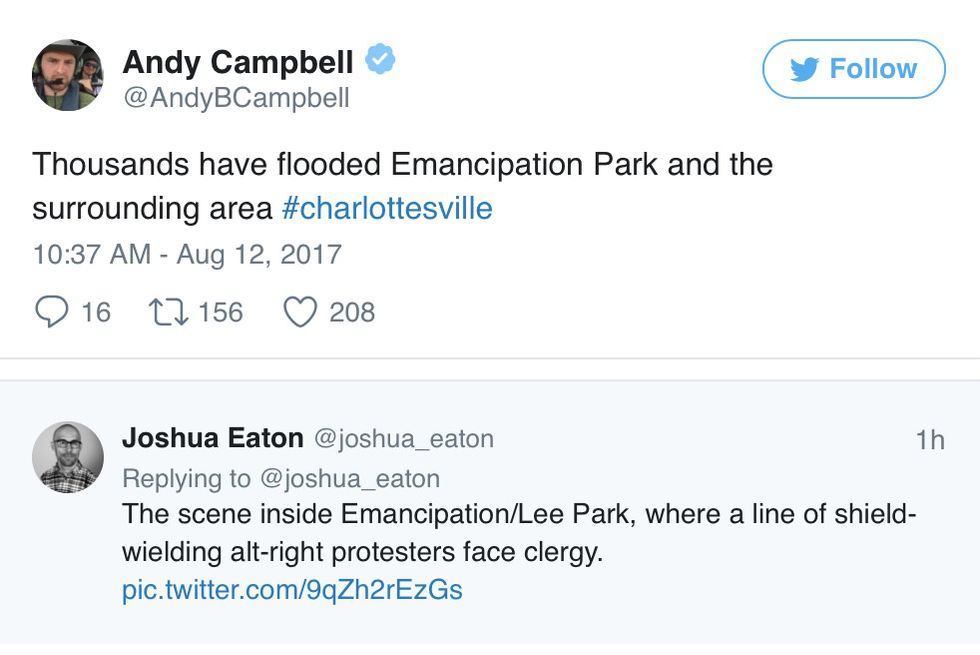The height and width of the screenshot is (655, 980).
Task: Open the pic.twitter.com/9qZh2rEzGs link
Action: coord(292,589)
